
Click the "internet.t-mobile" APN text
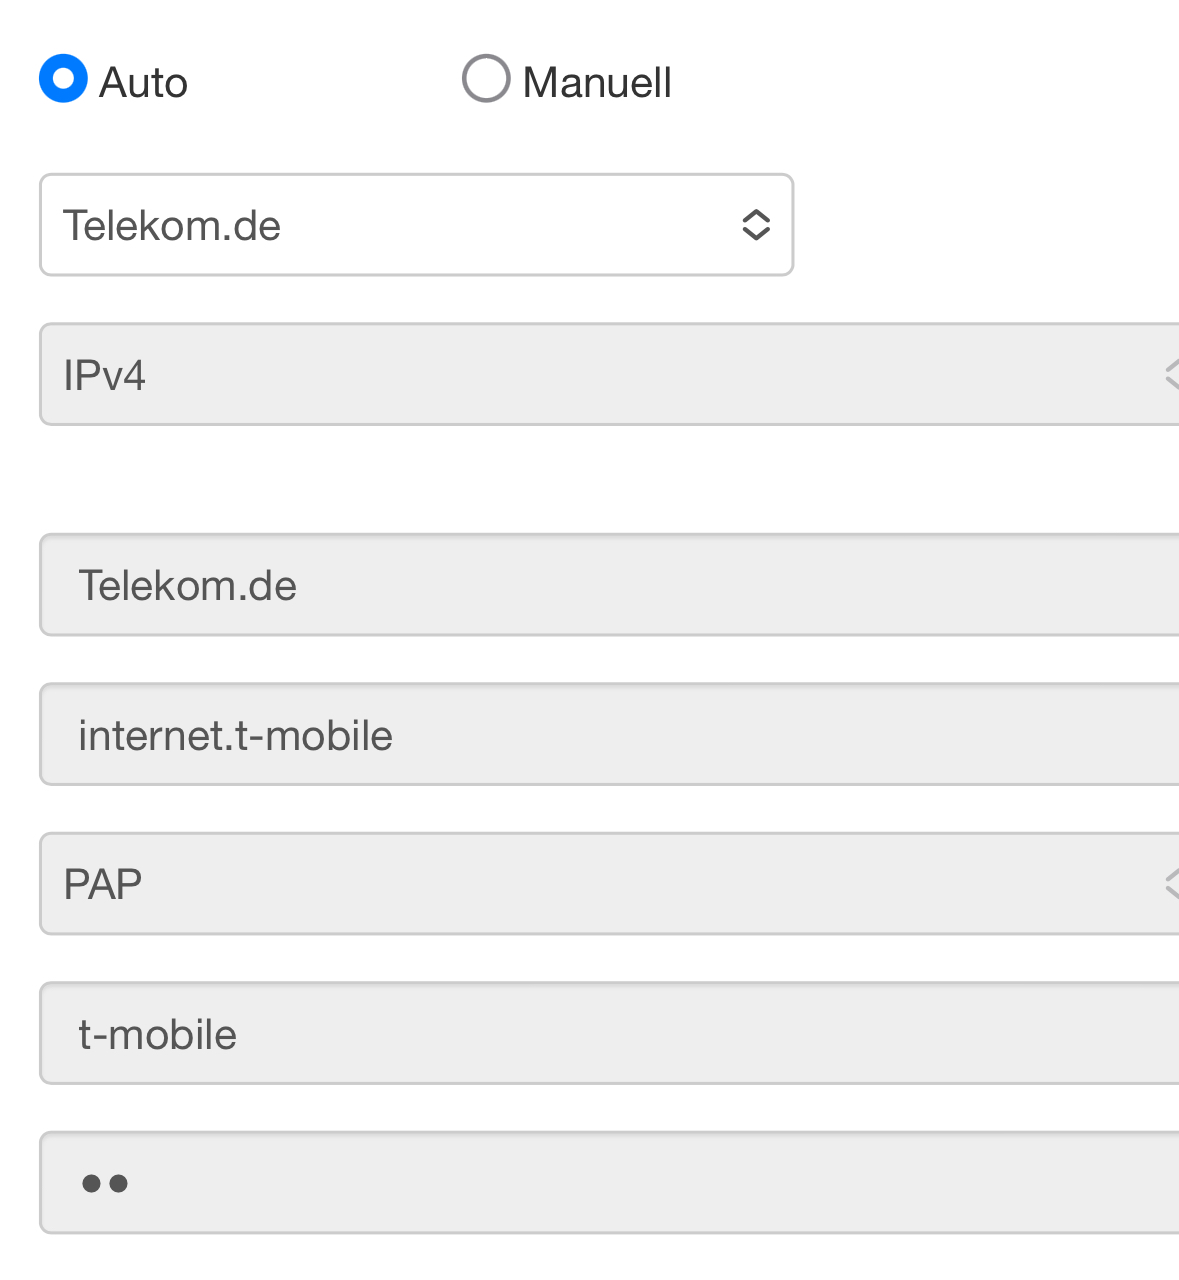click(x=235, y=736)
